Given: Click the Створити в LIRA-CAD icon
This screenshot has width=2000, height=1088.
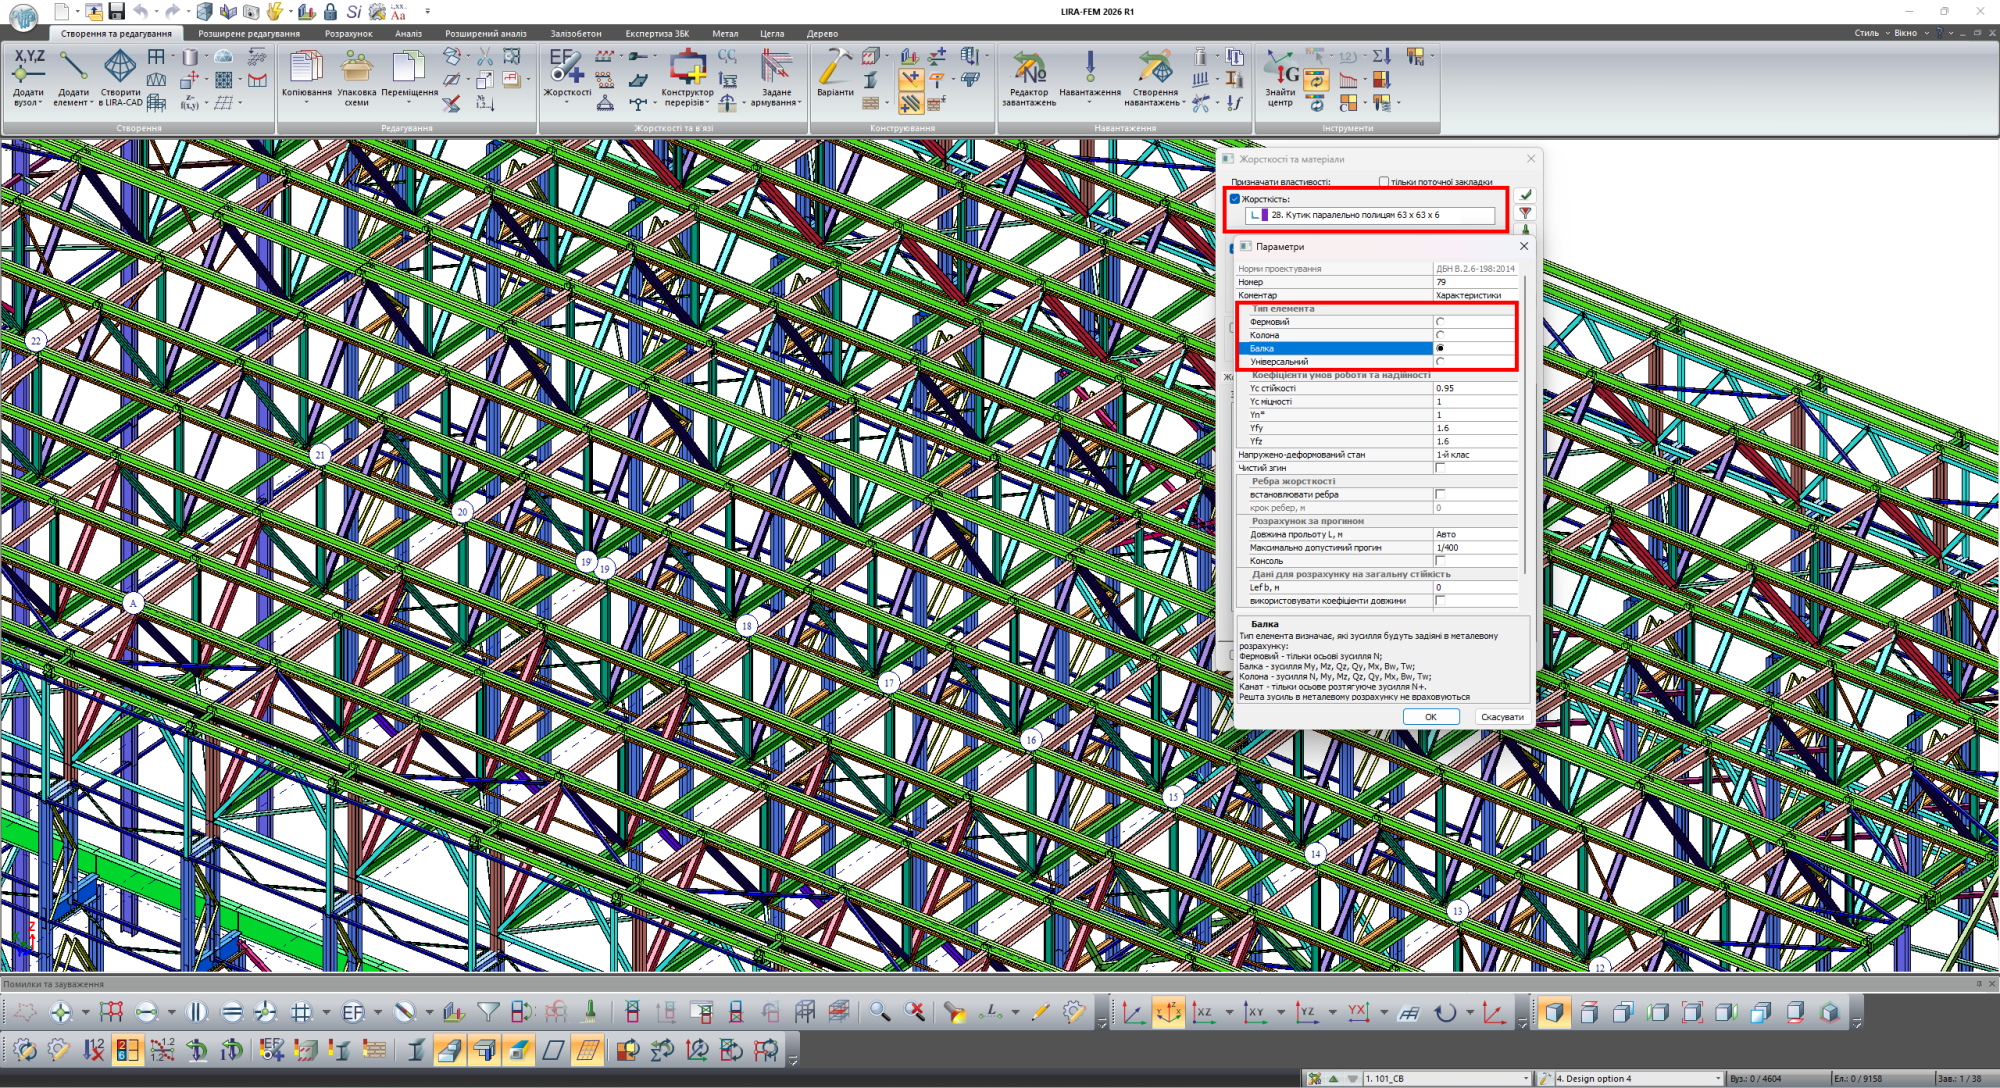Looking at the screenshot, I should (x=120, y=67).
